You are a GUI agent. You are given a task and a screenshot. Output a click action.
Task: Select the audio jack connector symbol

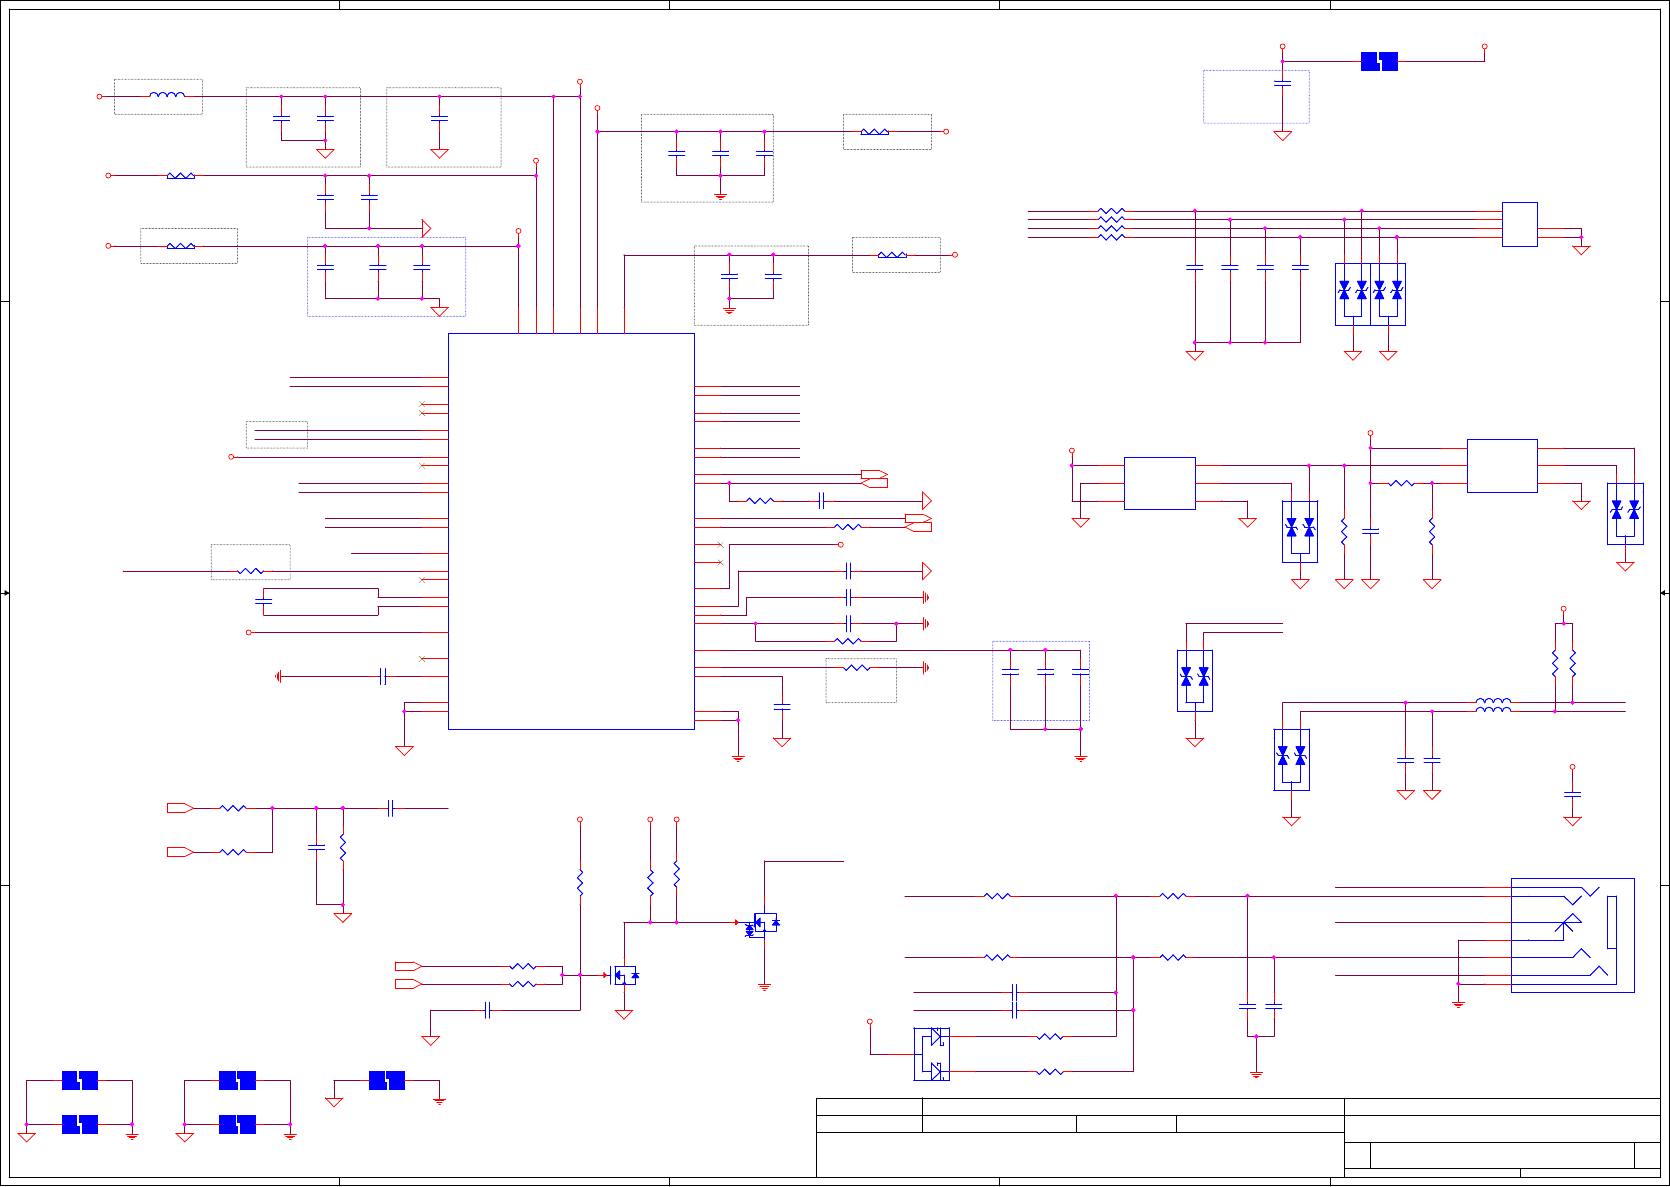[1572, 935]
